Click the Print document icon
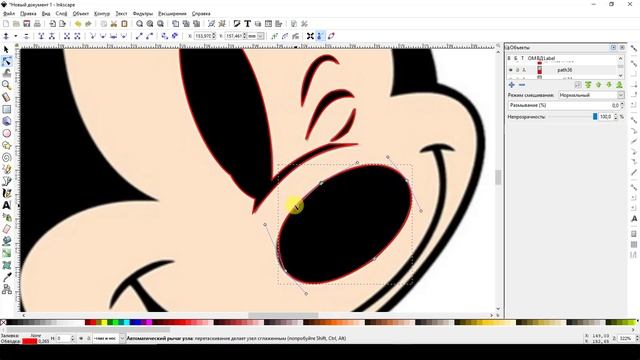This screenshot has width=640, height=360. click(37, 24)
